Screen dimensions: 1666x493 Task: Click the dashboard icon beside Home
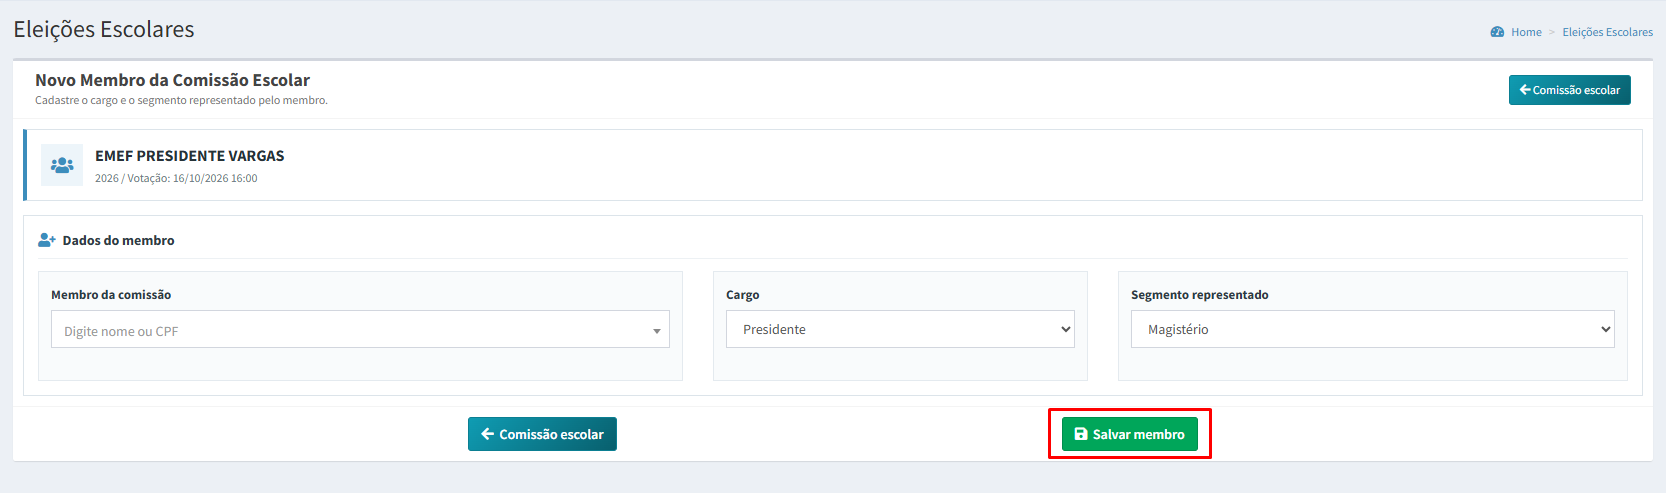(x=1497, y=32)
